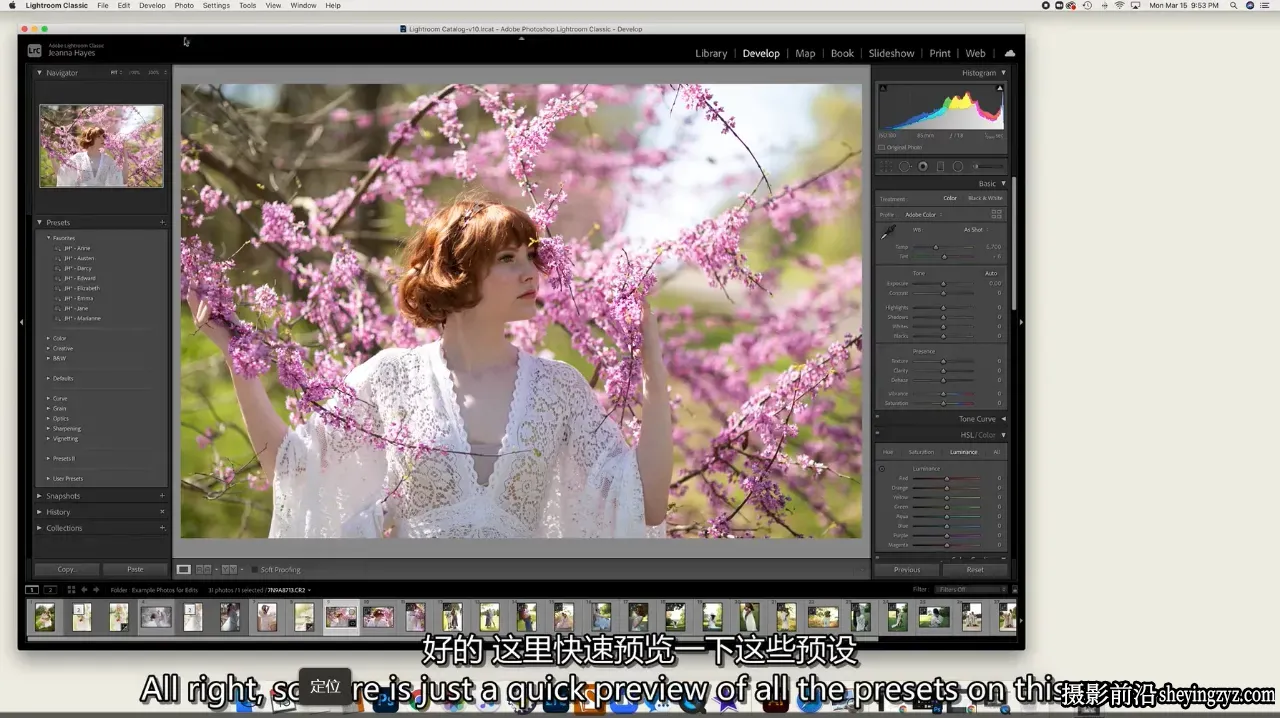This screenshot has height=718, width=1280.
Task: Enable the Soft Proofing checkbox
Action: 254,570
